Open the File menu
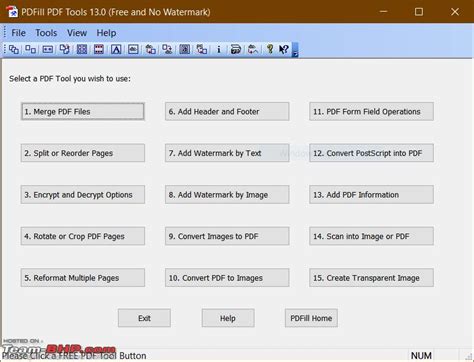 point(18,33)
